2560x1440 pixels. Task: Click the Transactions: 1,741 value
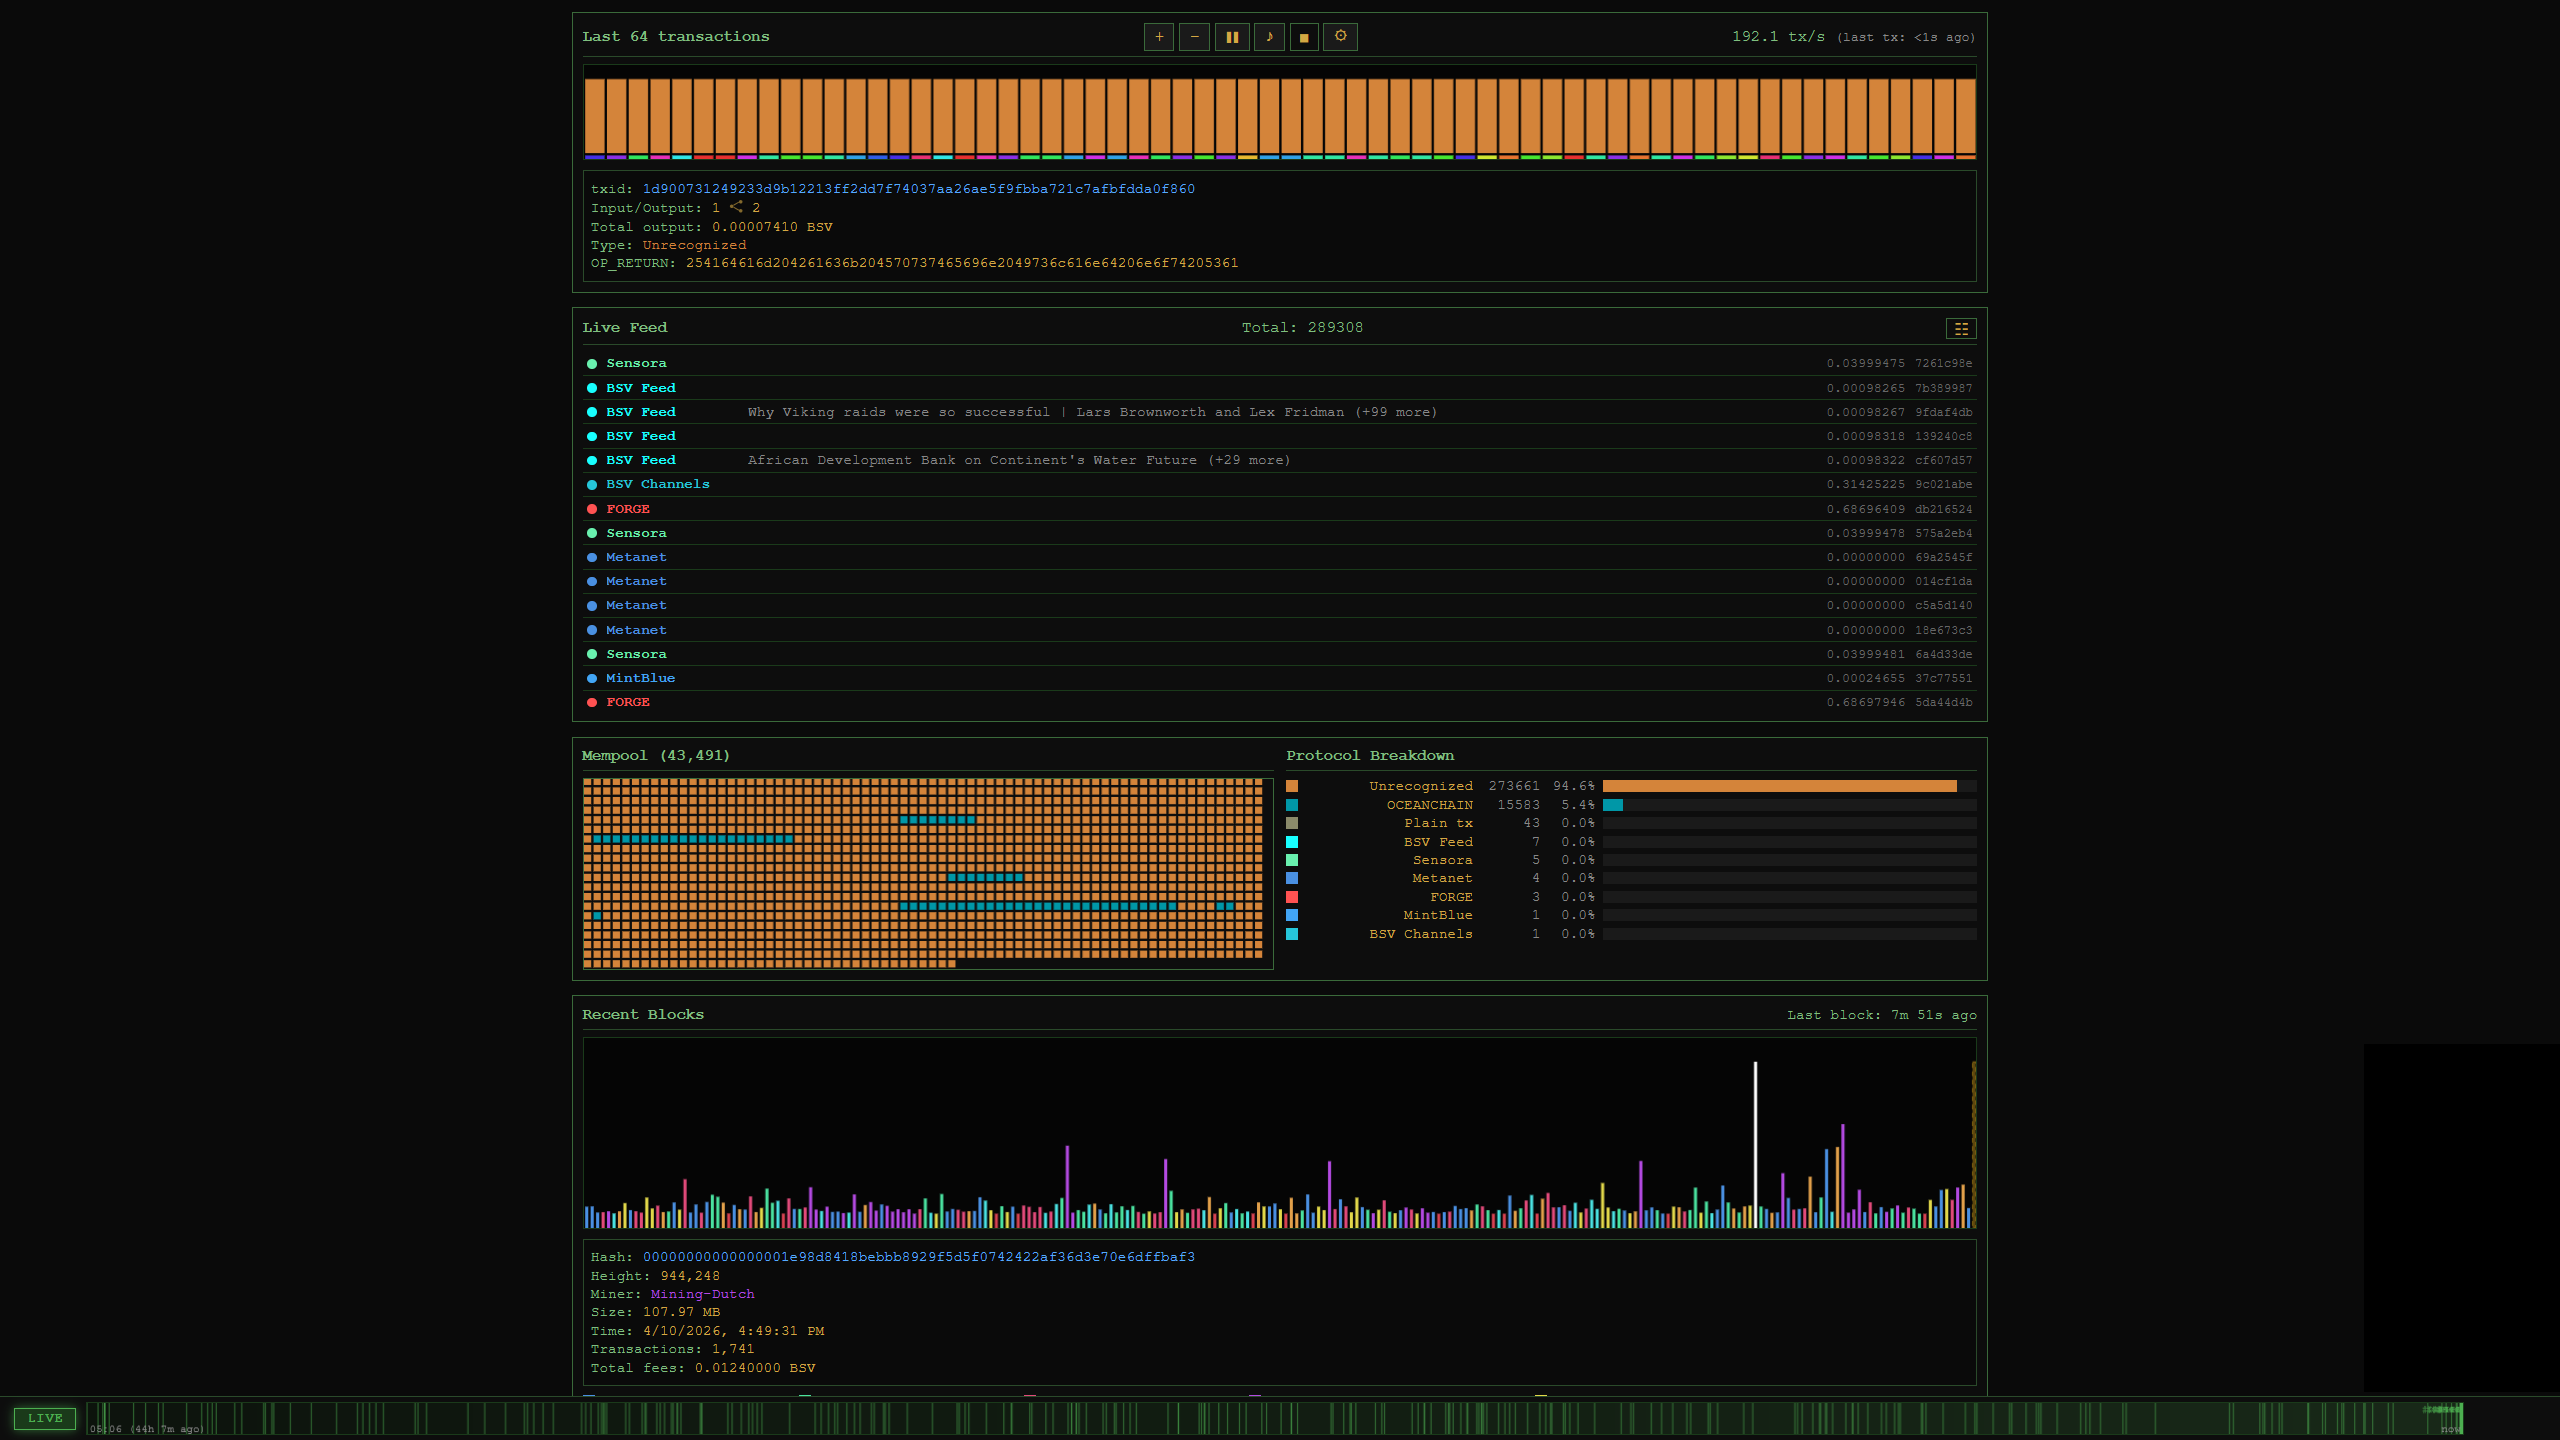pyautogui.click(x=733, y=1349)
